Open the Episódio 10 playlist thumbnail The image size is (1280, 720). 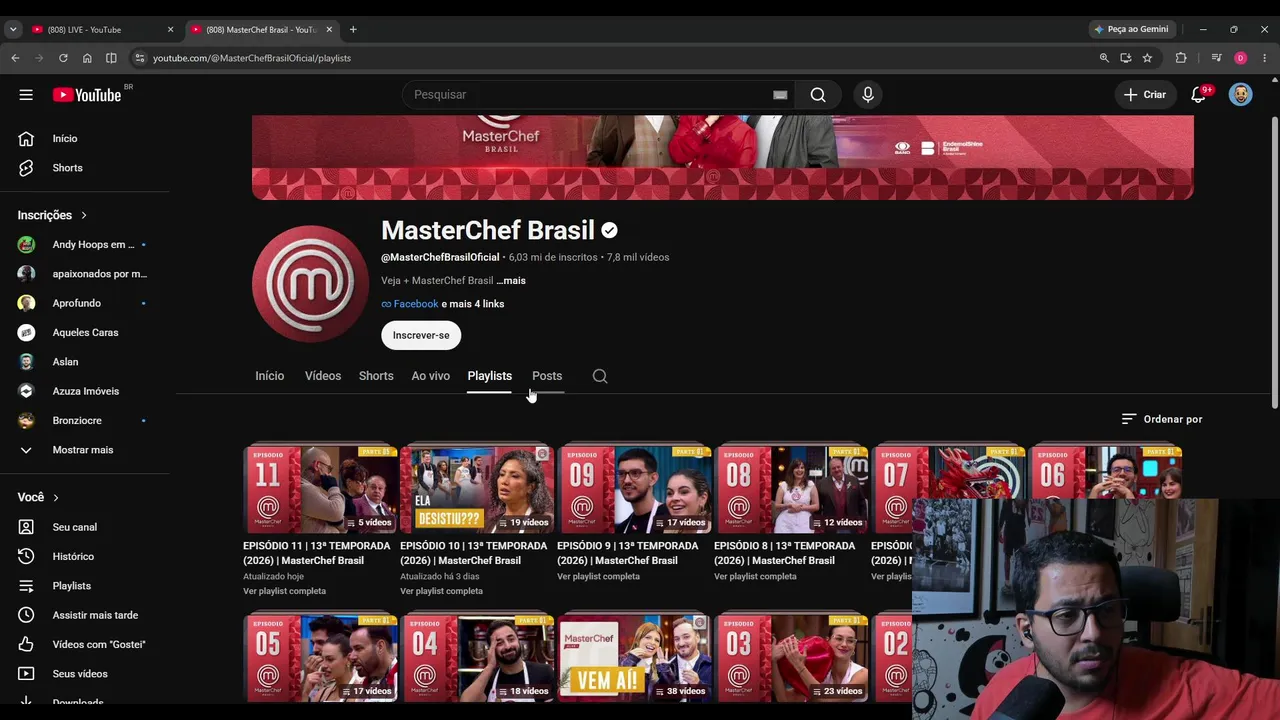[477, 489]
